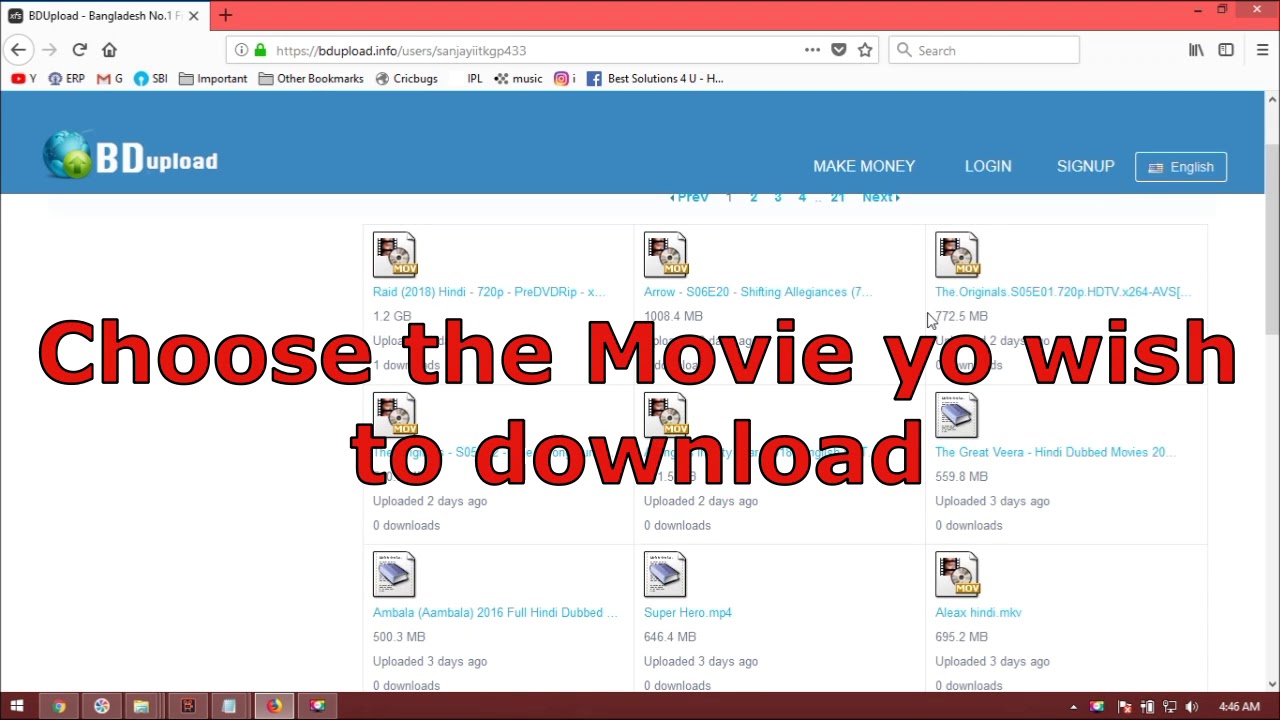This screenshot has height=720, width=1280.
Task: Toggle the sidebar icon in toolbar
Action: [x=1226, y=50]
